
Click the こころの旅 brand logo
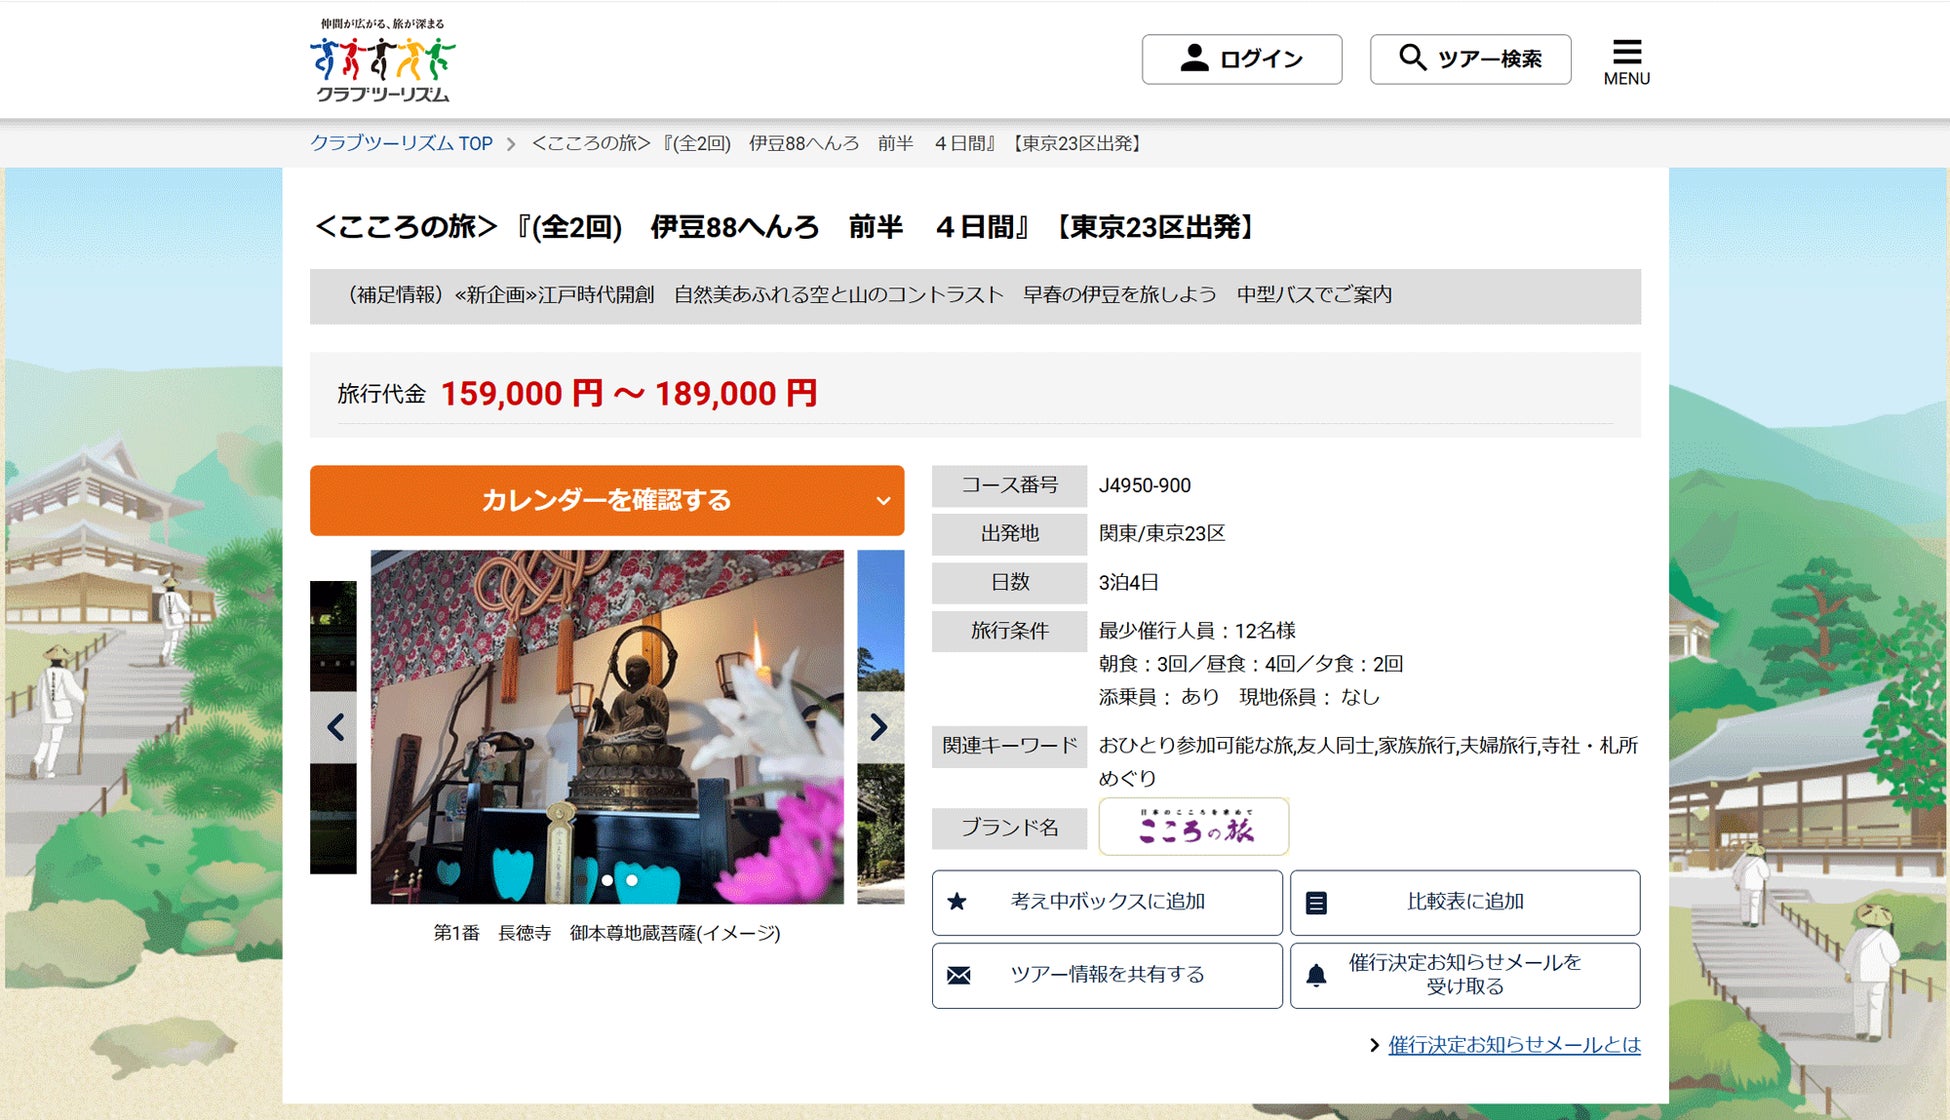pos(1193,827)
